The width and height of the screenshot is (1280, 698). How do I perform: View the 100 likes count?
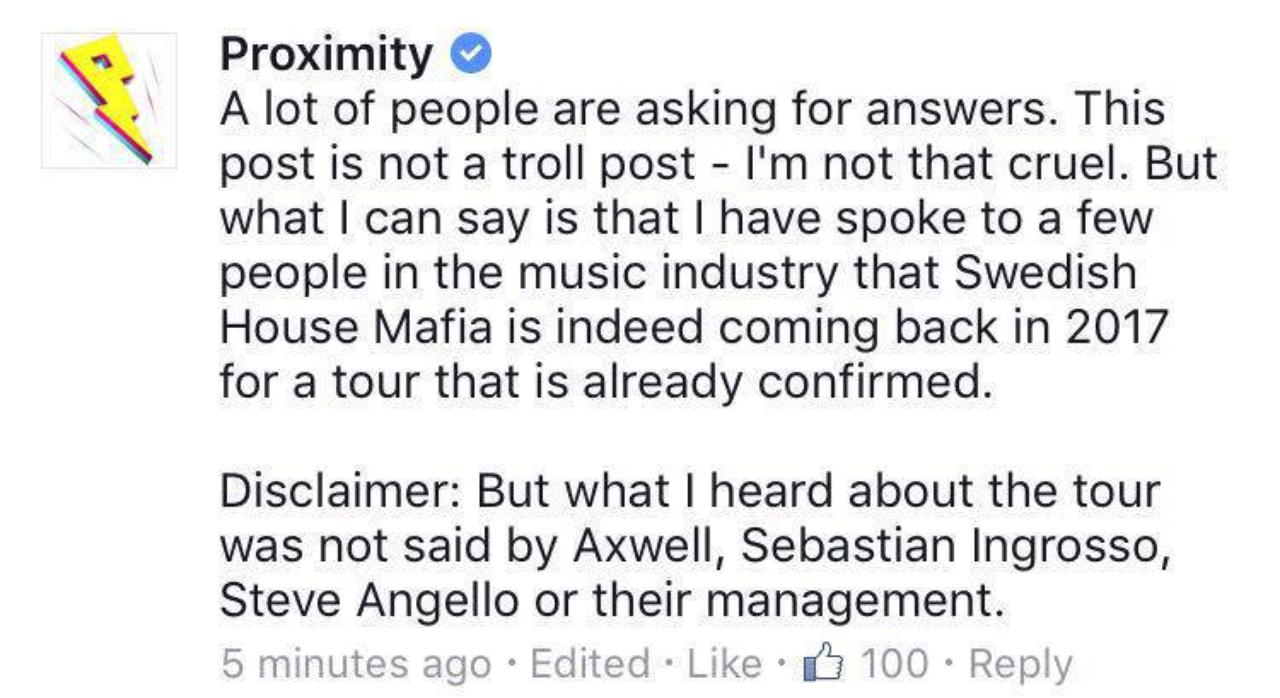893,663
